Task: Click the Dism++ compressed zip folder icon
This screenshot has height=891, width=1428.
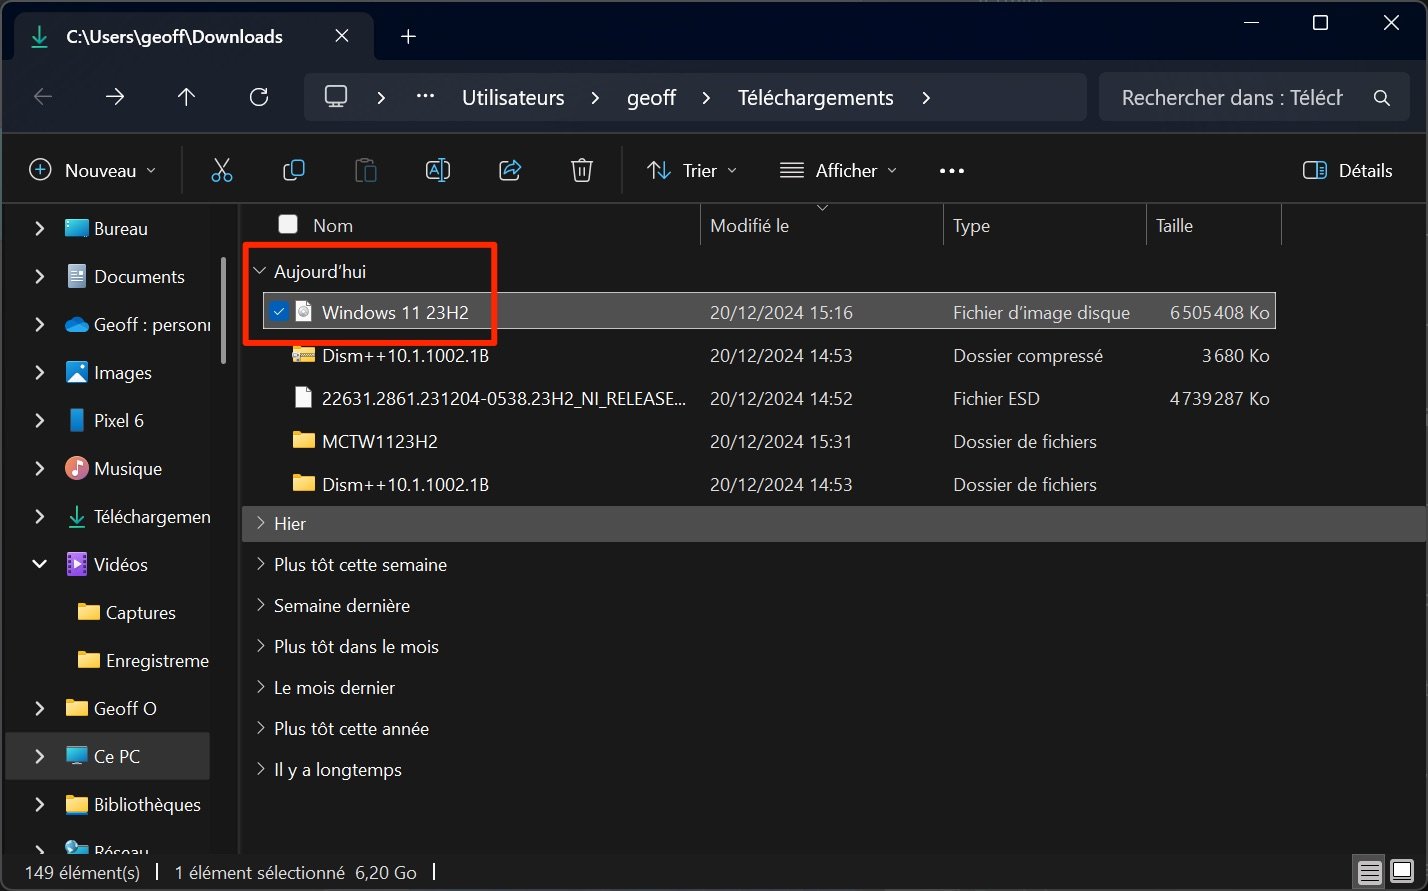Action: point(304,355)
